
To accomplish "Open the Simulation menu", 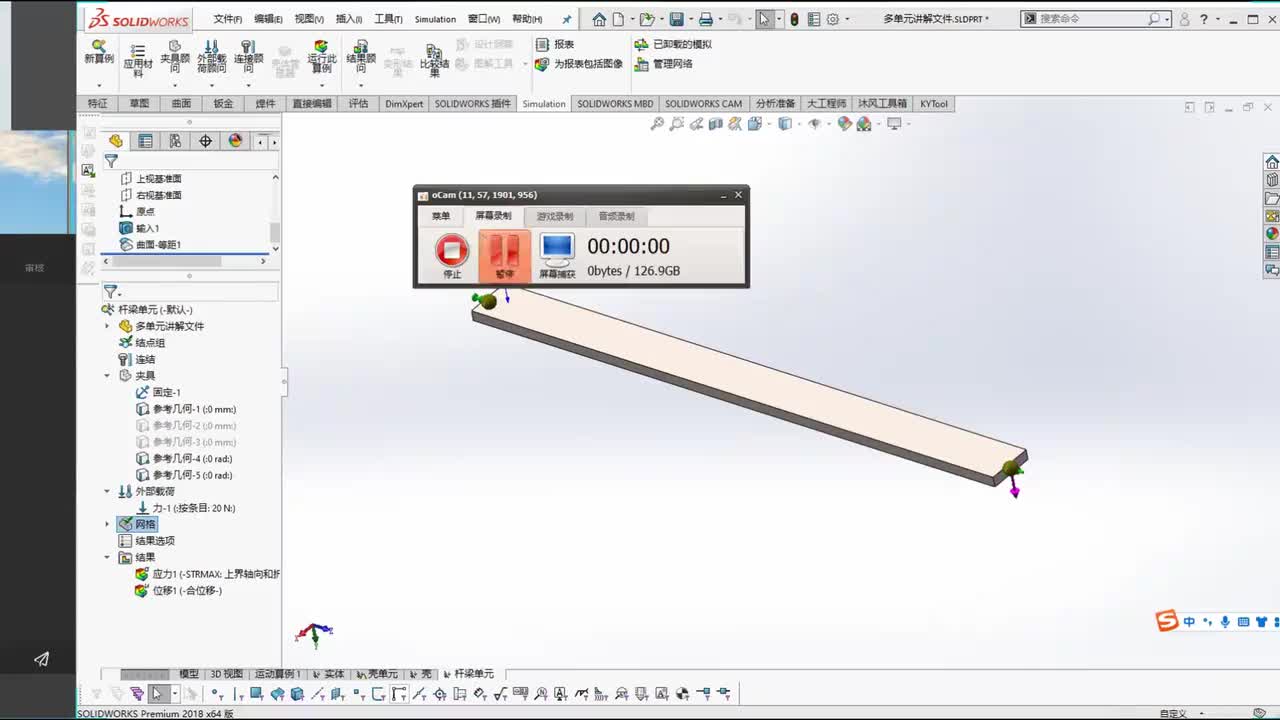I will (x=435, y=19).
